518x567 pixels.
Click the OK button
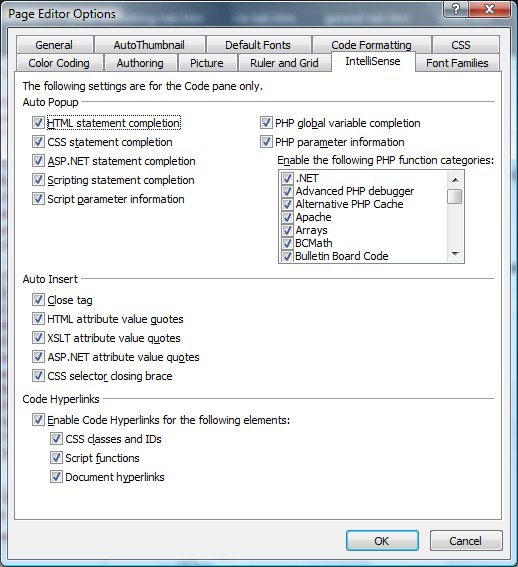tap(382, 541)
